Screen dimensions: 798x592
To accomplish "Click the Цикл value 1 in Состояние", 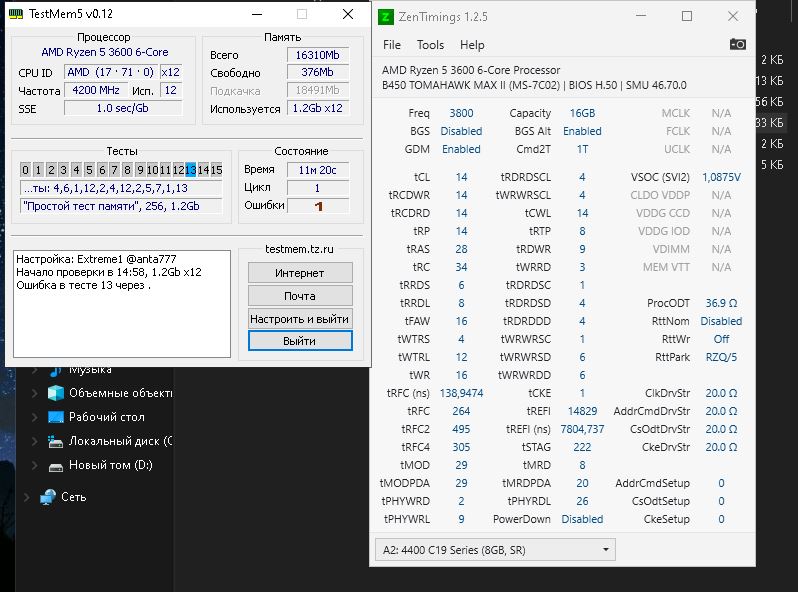I will (x=318, y=188).
